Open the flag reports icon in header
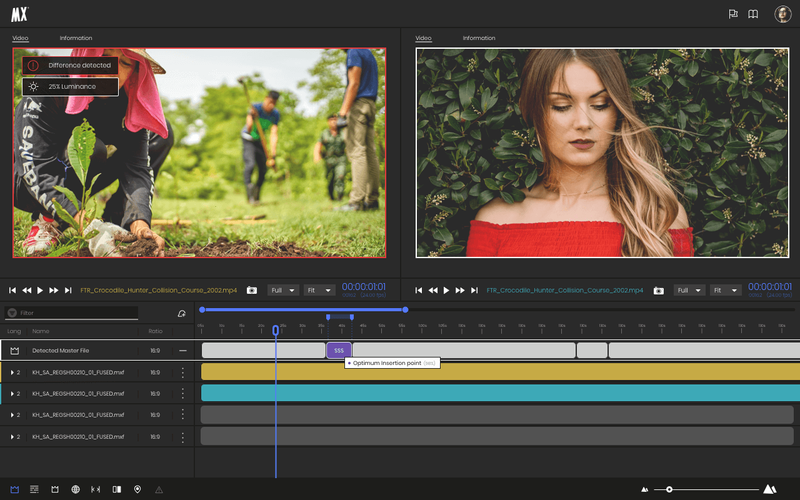Viewport: 800px width, 500px height. pyautogui.click(x=733, y=14)
